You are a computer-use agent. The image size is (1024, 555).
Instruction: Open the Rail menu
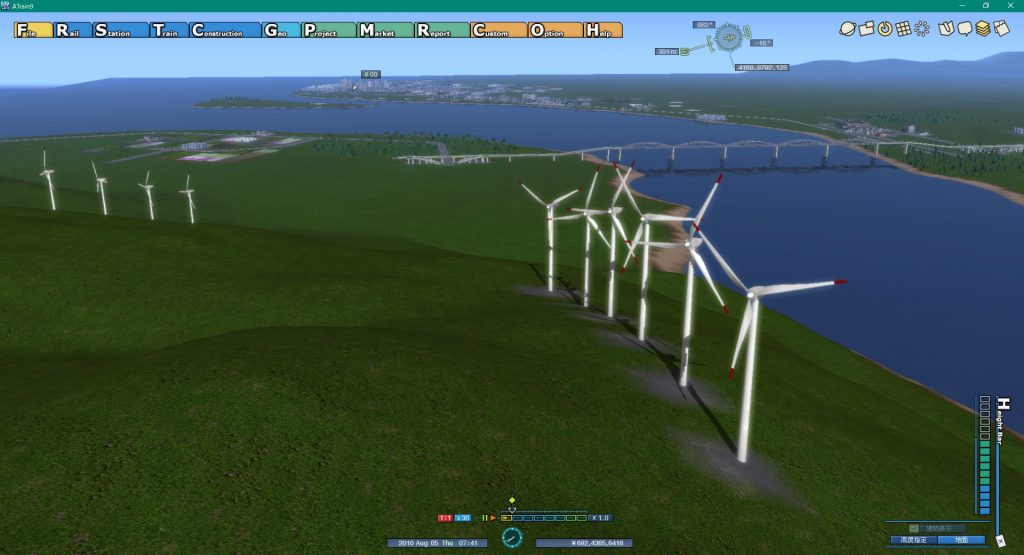(72, 30)
